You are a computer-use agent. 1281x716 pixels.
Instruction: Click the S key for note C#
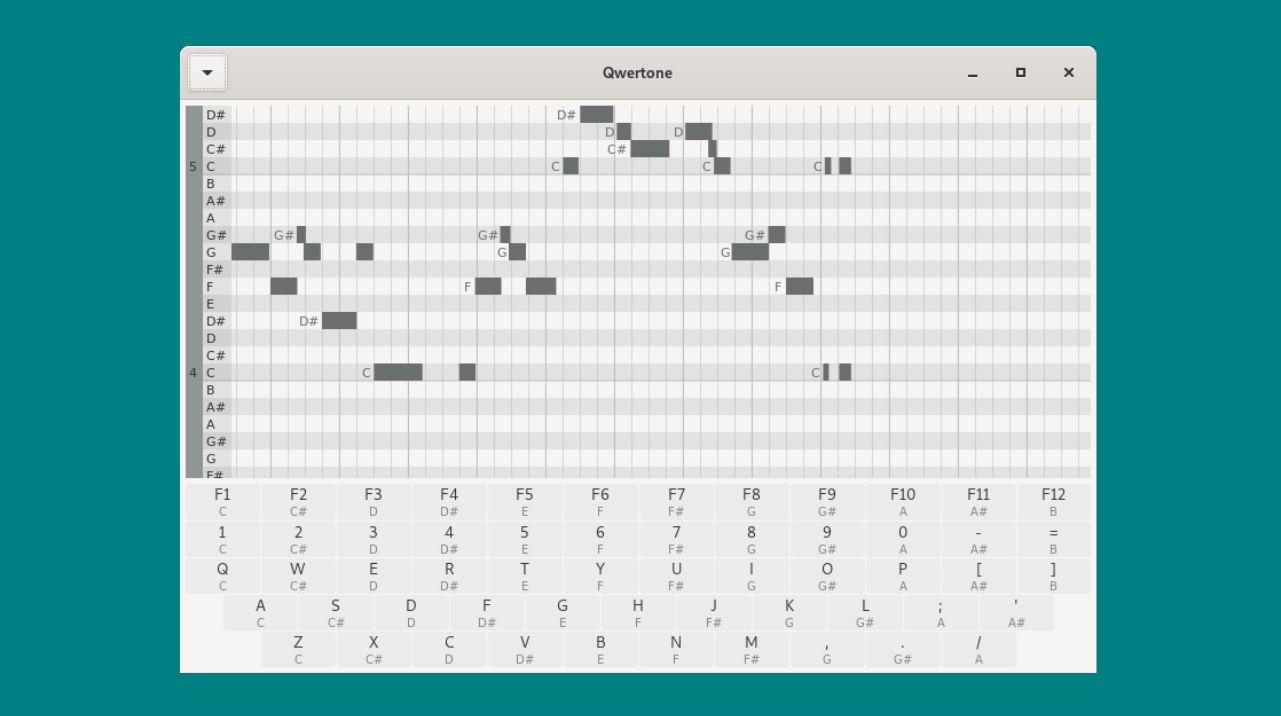[x=335, y=613]
